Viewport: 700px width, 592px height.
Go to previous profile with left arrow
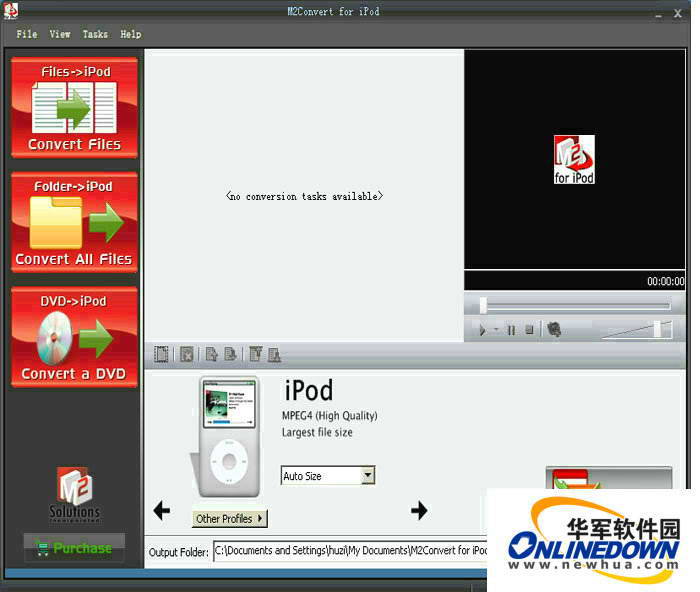pos(162,510)
